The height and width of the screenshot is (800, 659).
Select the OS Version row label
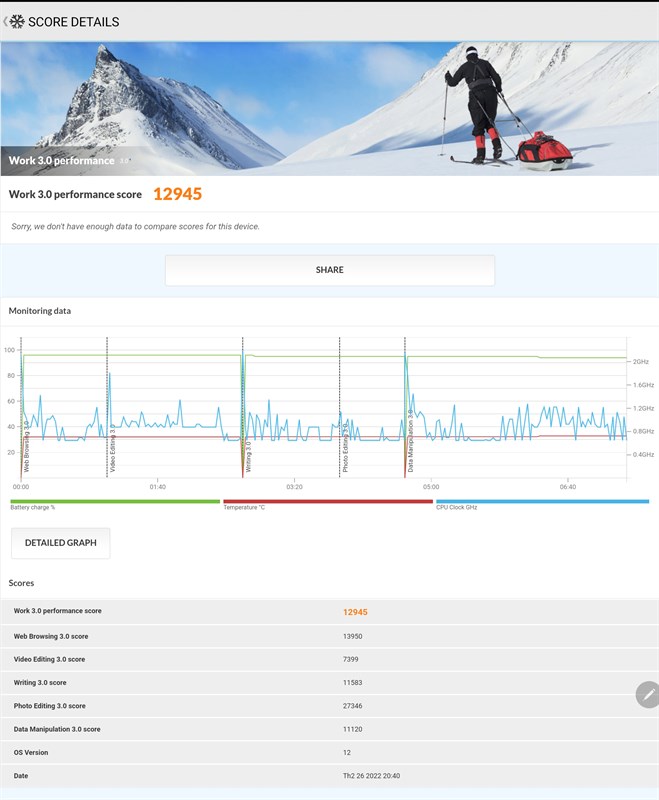[31, 753]
